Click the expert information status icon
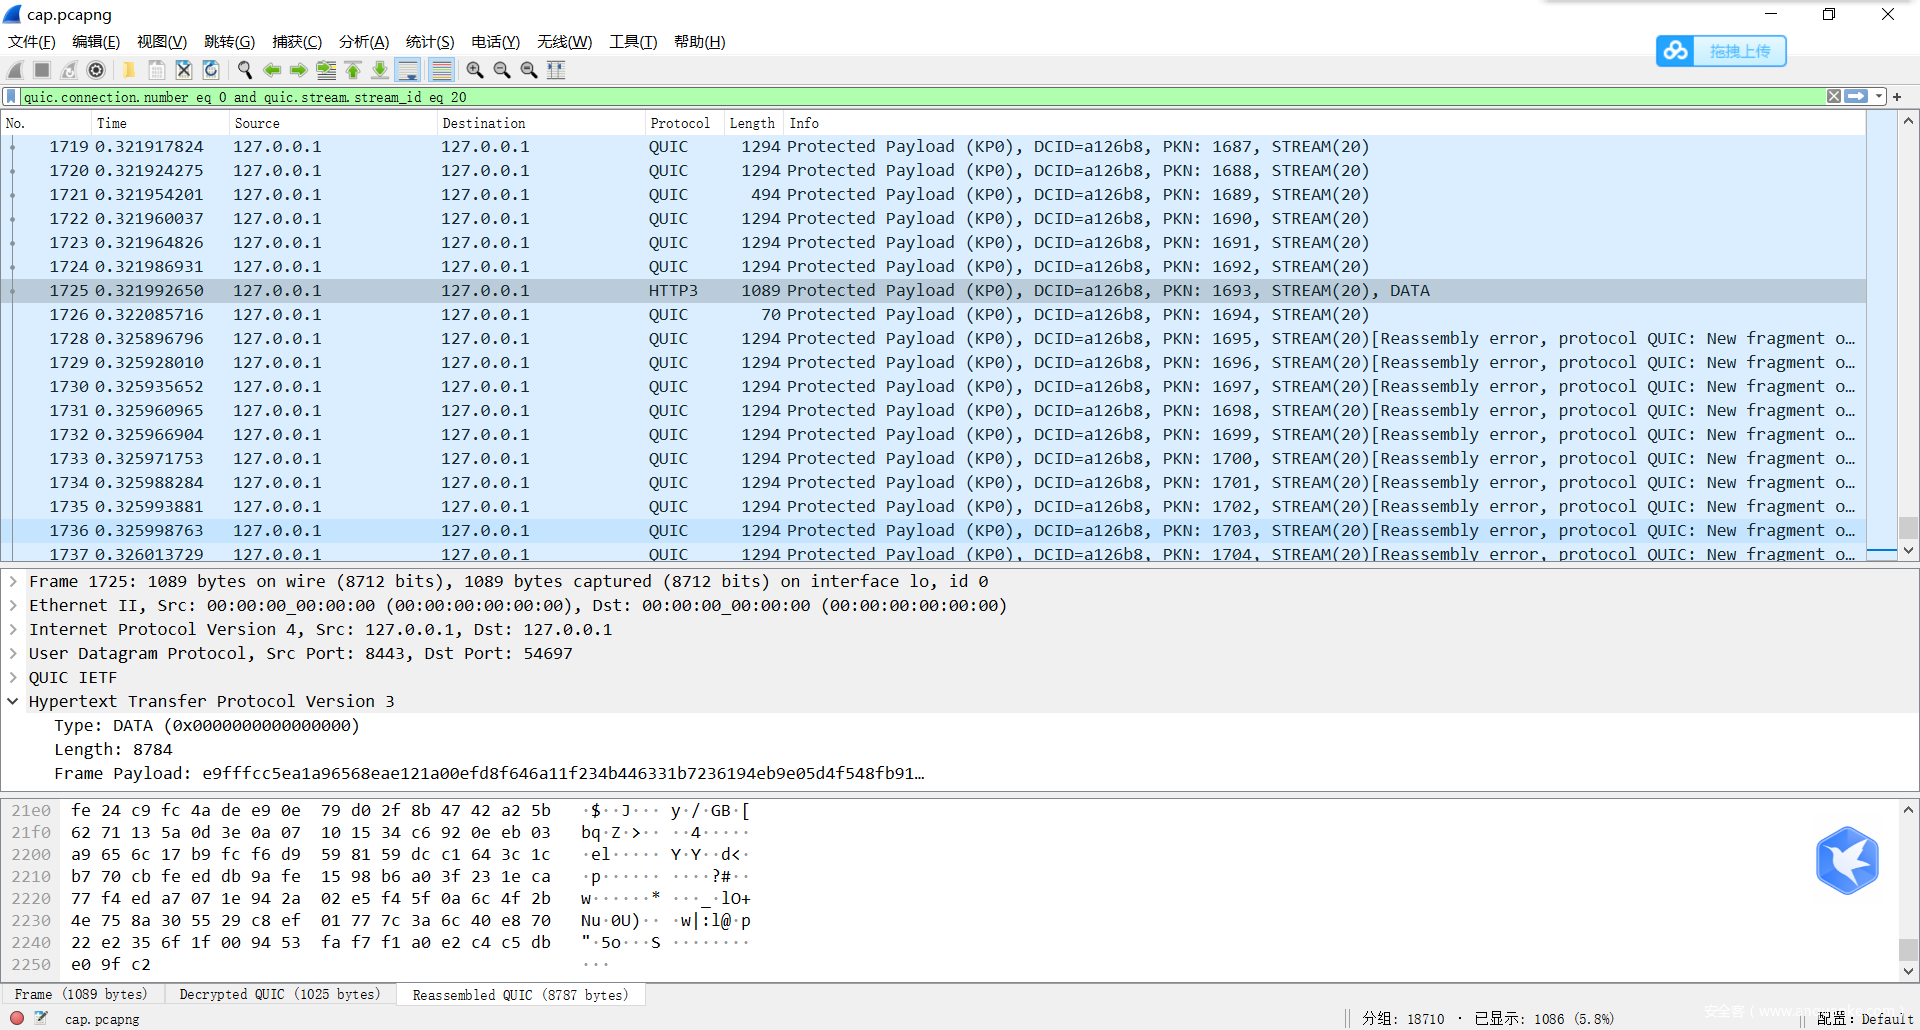Screen dimensions: 1920x1030 [x=17, y=1018]
